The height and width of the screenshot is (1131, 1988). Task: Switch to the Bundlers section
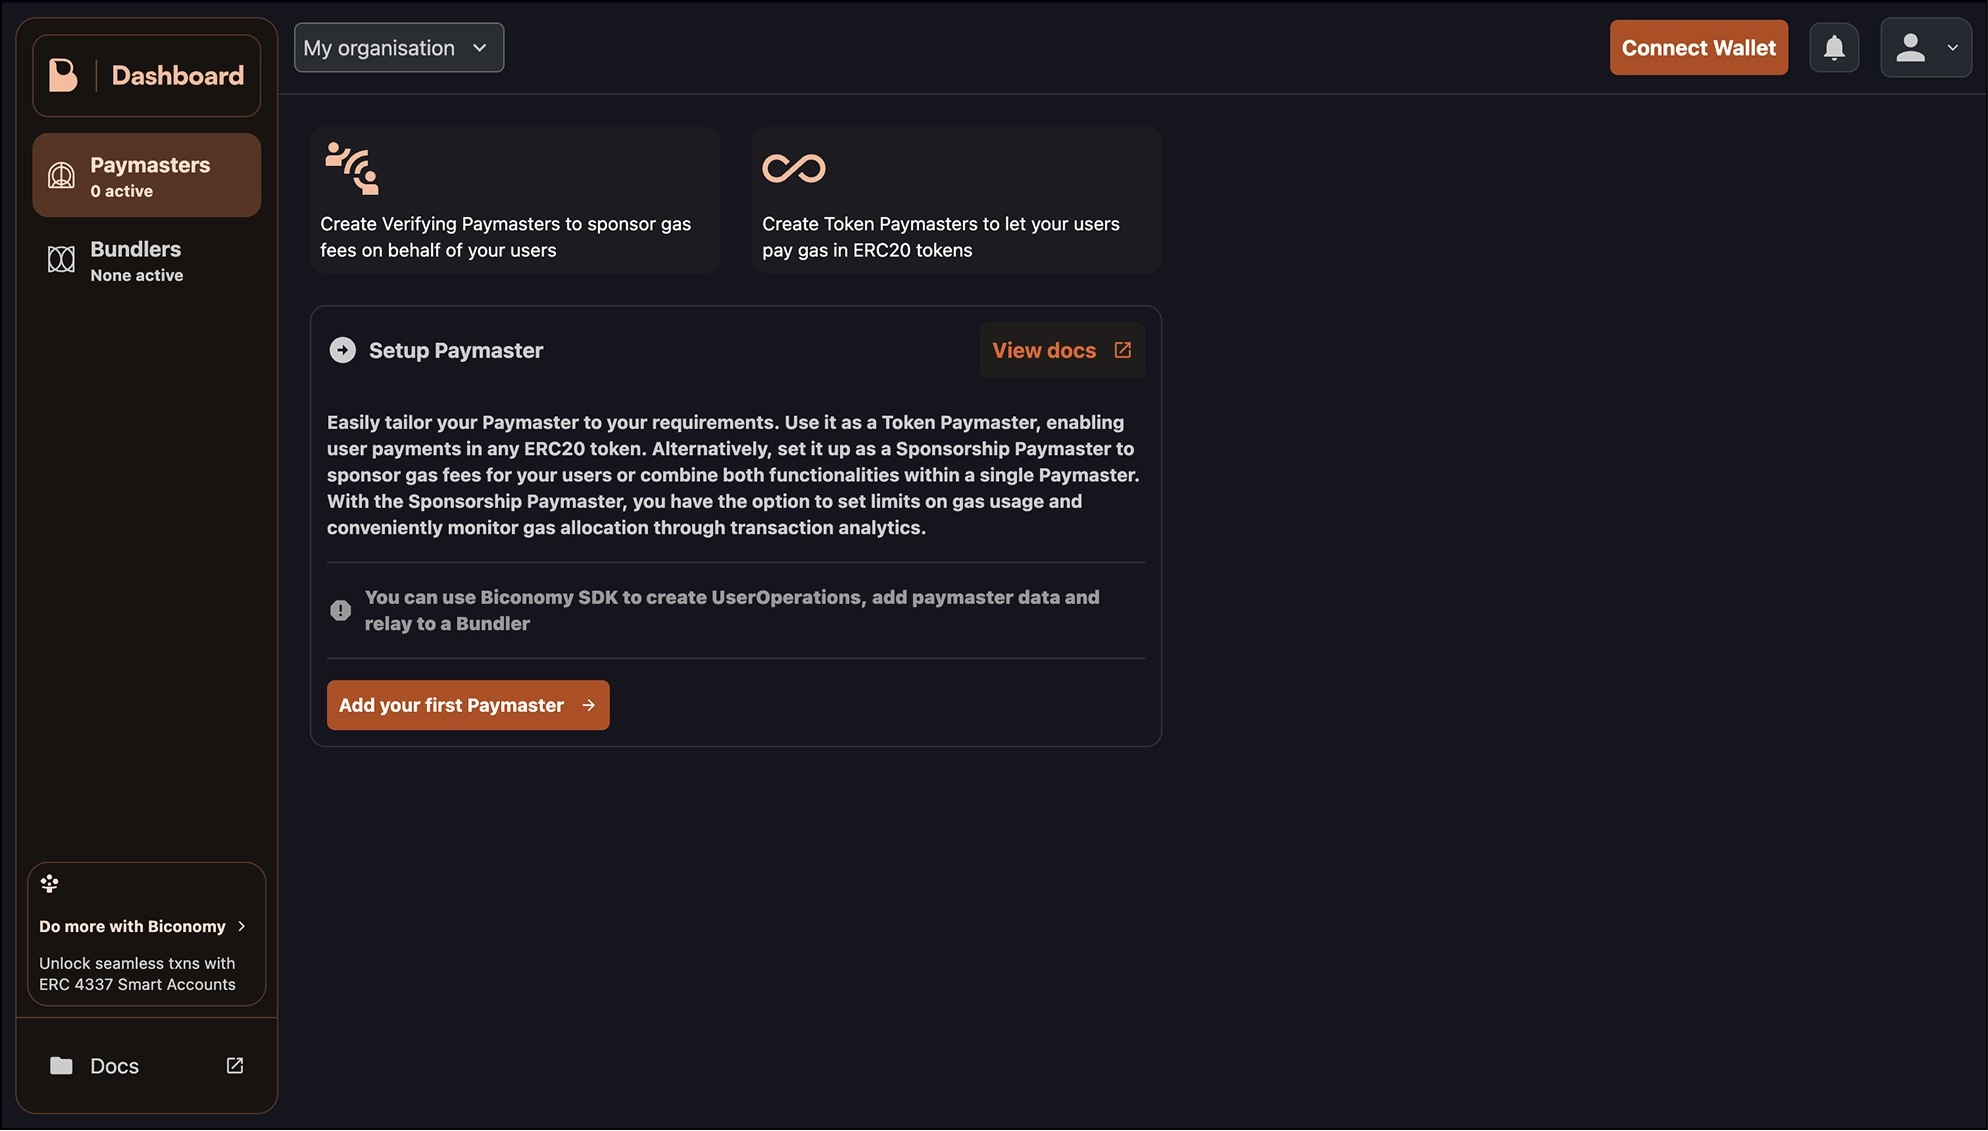pyautogui.click(x=146, y=260)
